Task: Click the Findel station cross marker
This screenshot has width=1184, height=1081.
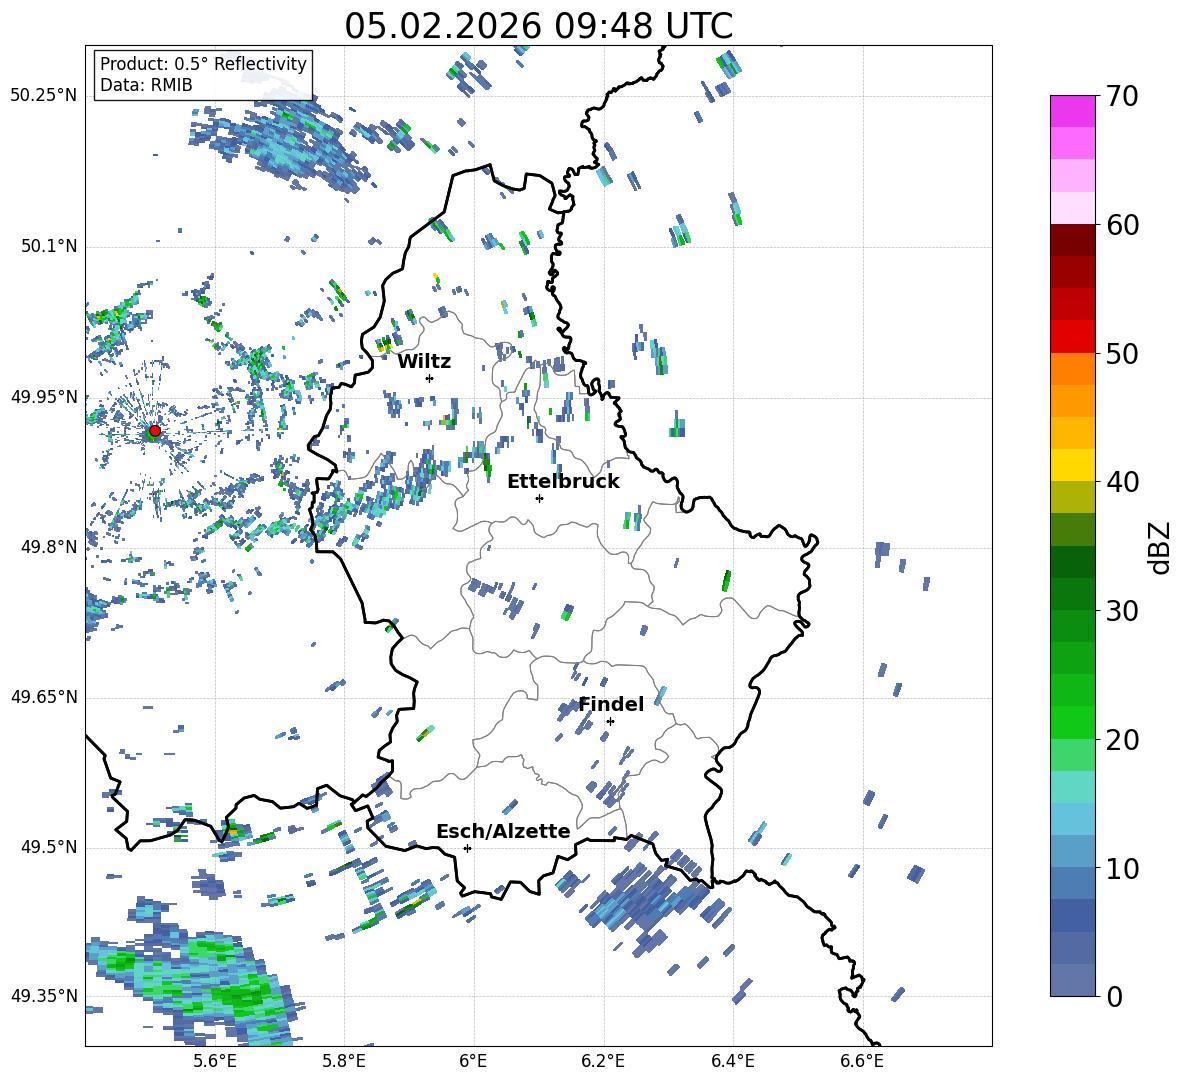Action: [610, 722]
